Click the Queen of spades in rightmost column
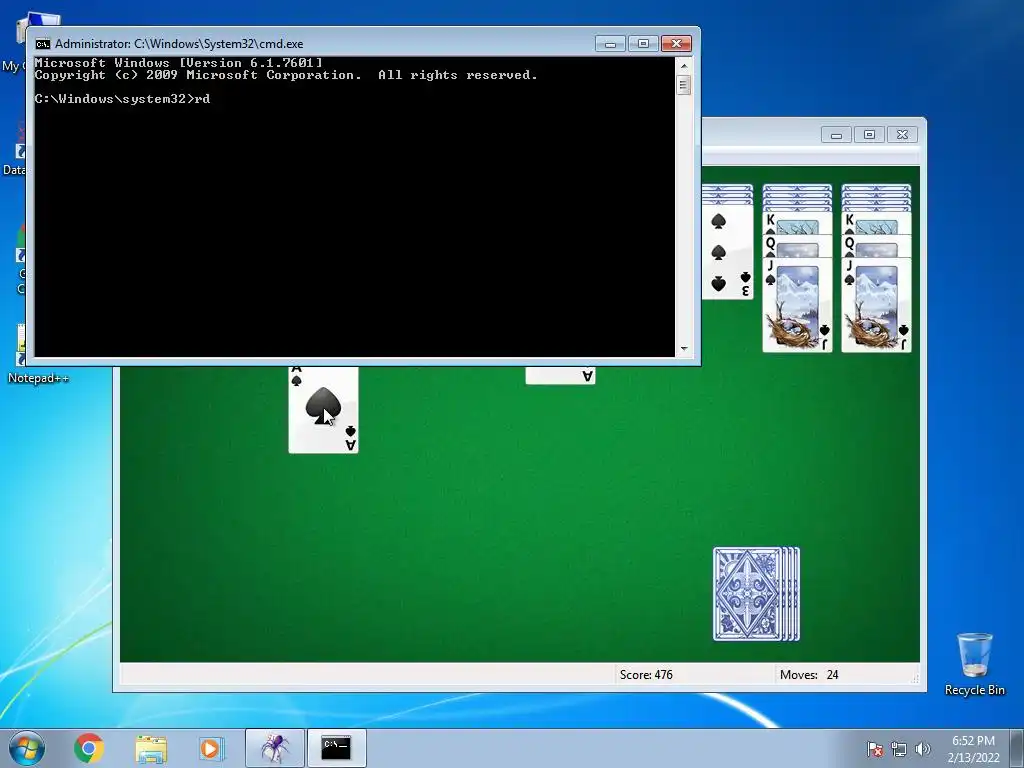 [x=876, y=246]
